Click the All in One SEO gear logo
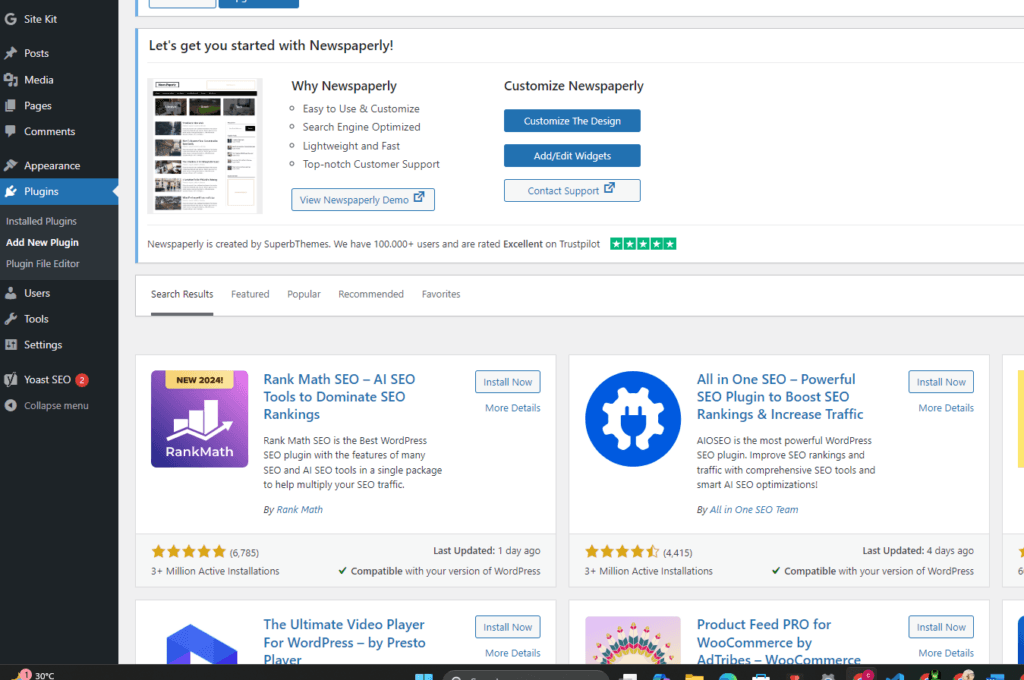The width and height of the screenshot is (1024, 680). [633, 419]
